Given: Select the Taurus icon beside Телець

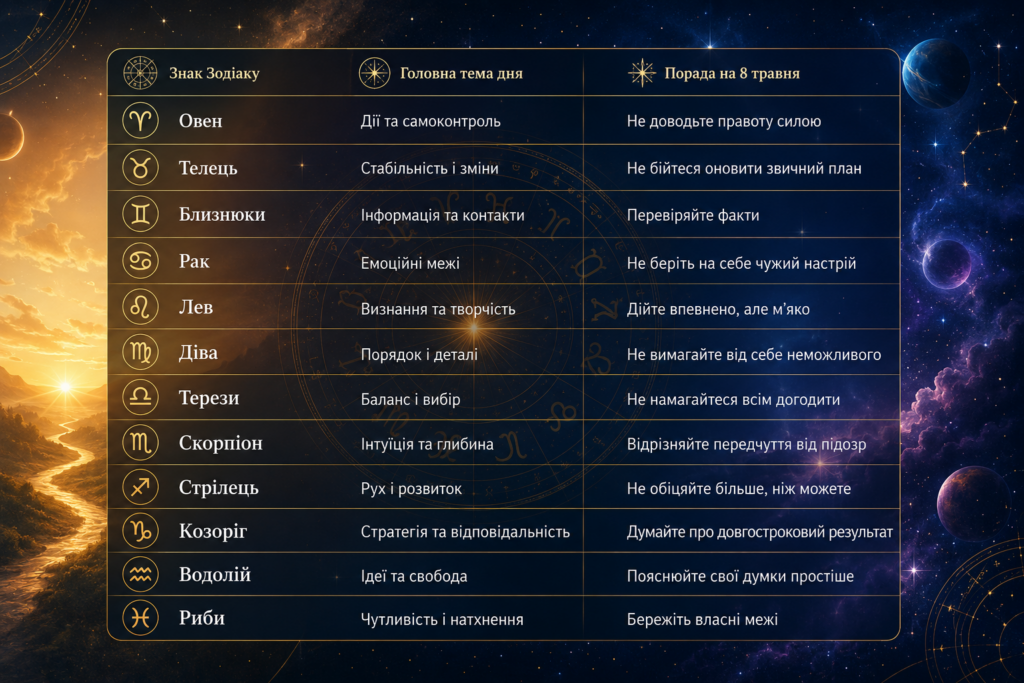Looking at the screenshot, I should 140,168.
